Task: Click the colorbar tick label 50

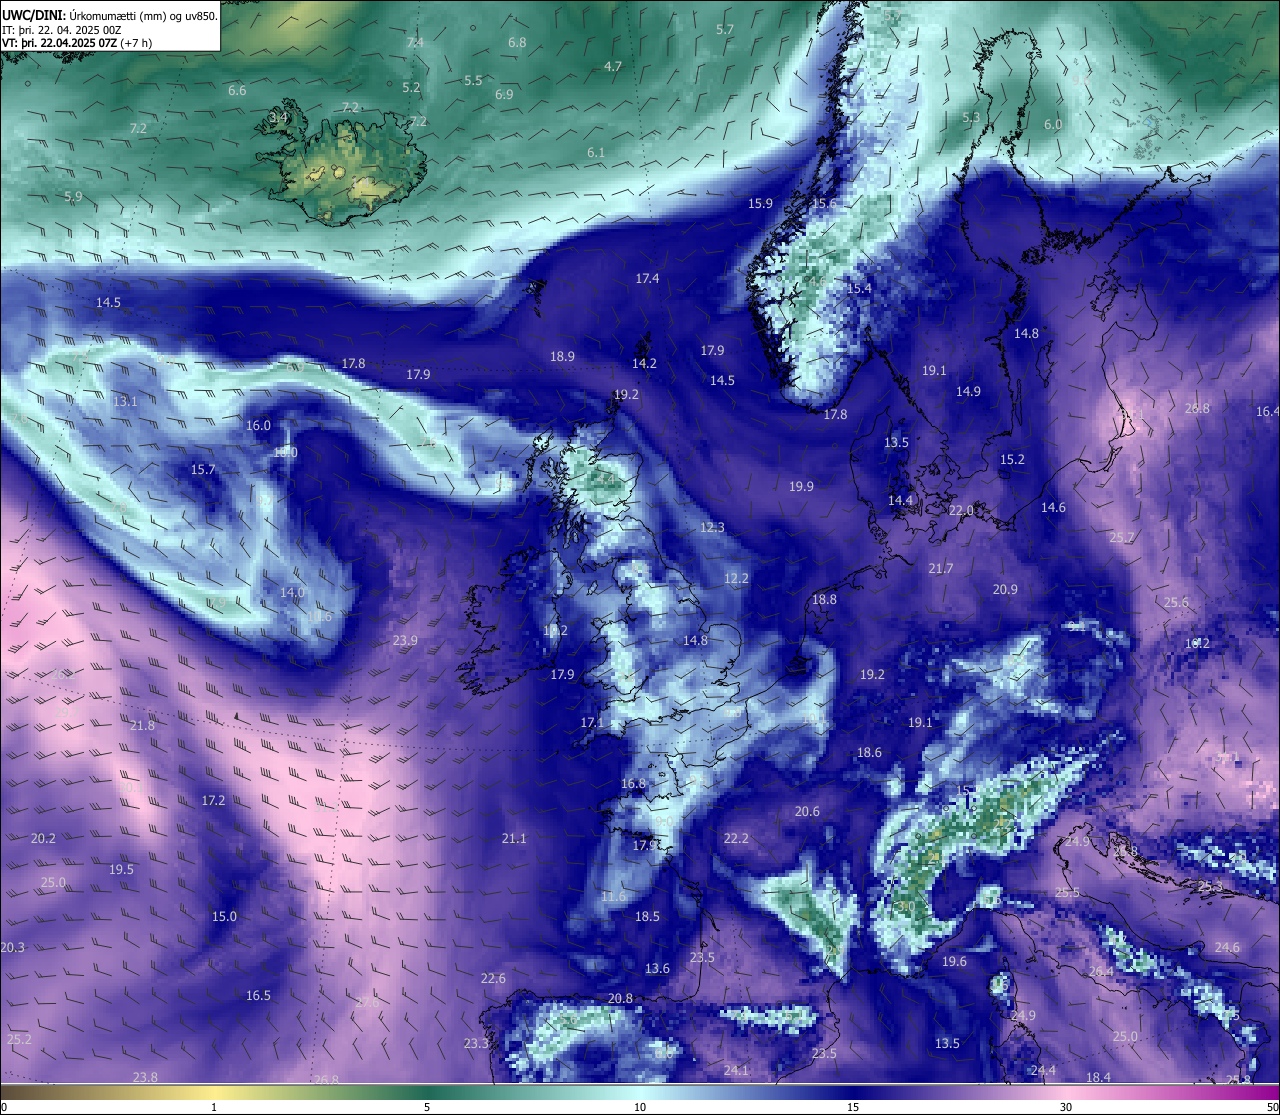Action: click(x=1272, y=1107)
